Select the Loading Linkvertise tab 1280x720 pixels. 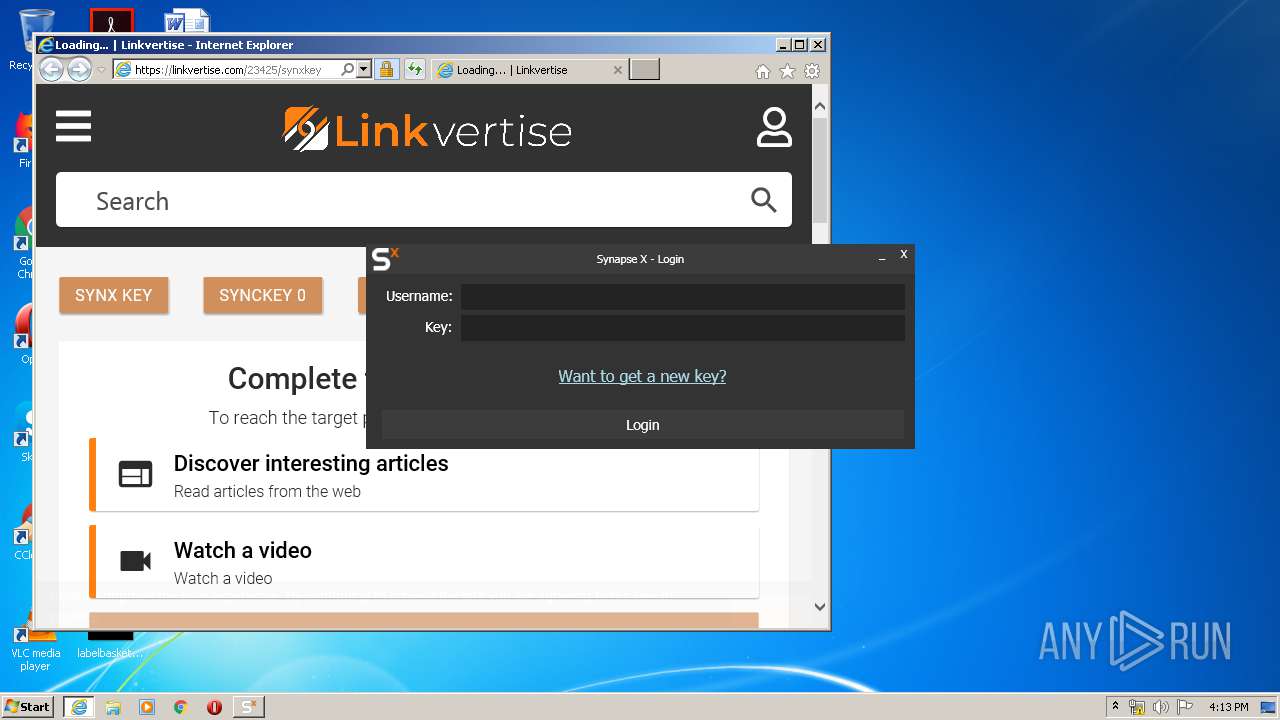(x=530, y=70)
